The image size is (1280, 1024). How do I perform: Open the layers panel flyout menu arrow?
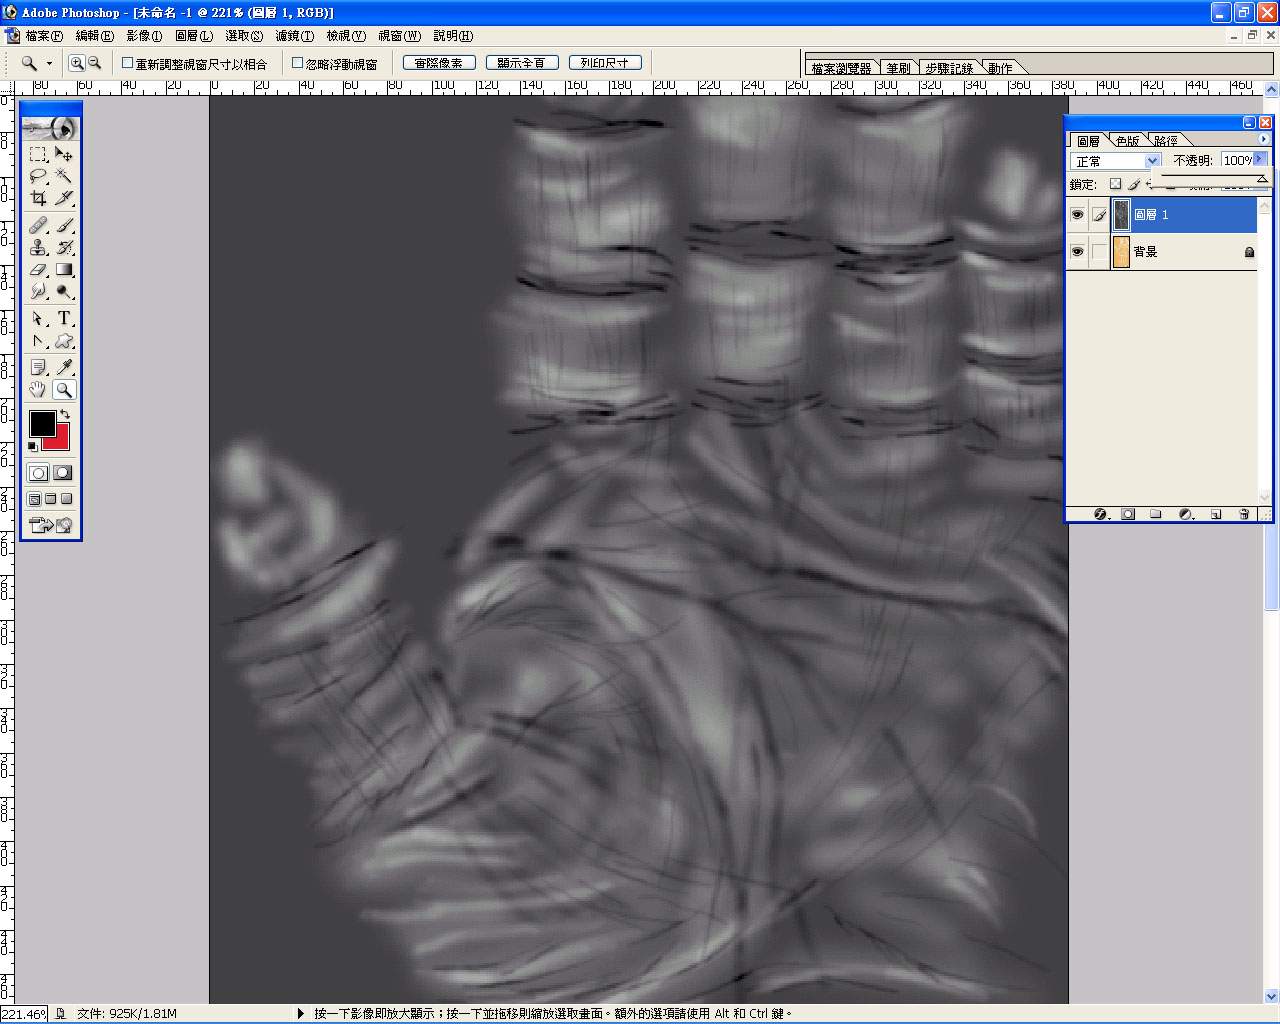click(x=1263, y=140)
